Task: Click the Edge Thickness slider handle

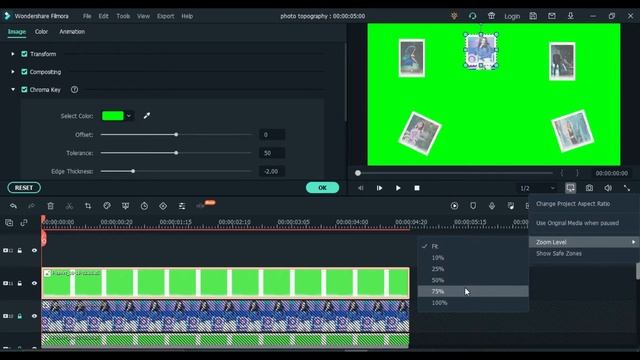Action: tap(133, 171)
